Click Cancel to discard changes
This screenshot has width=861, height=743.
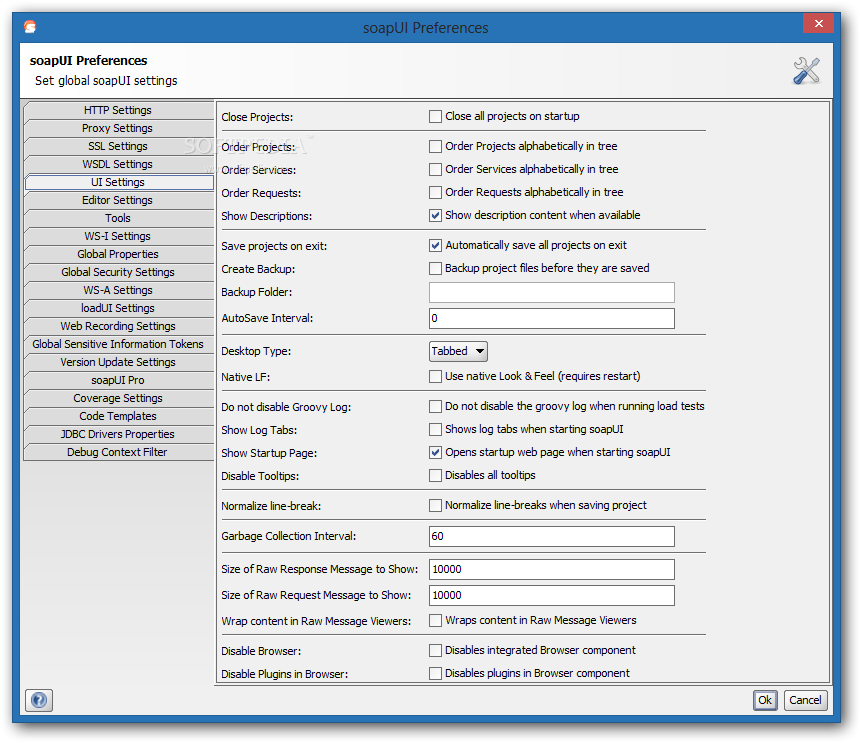click(x=806, y=700)
